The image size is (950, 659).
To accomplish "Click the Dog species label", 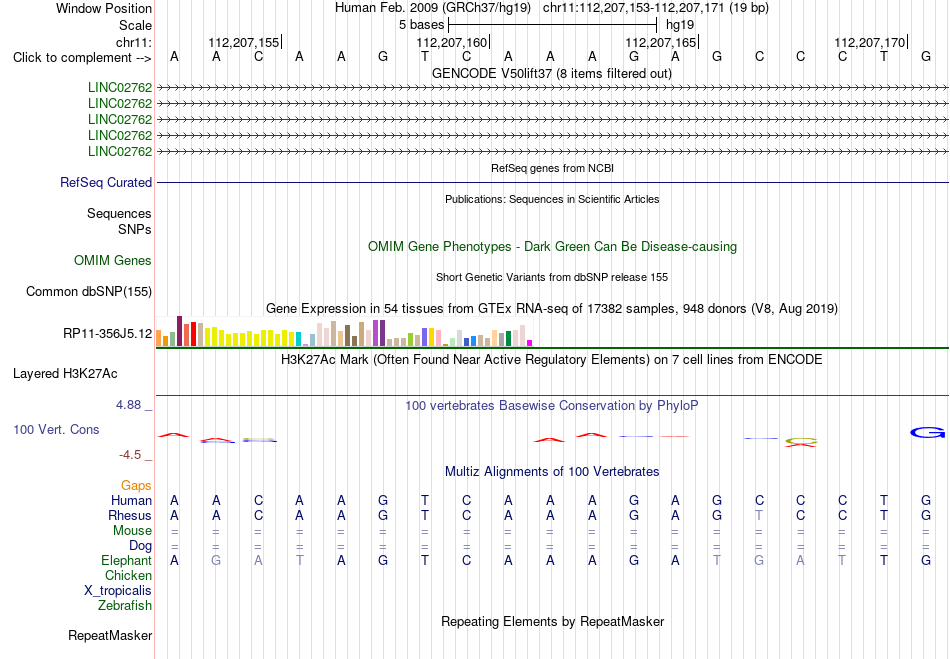I will coord(141,545).
